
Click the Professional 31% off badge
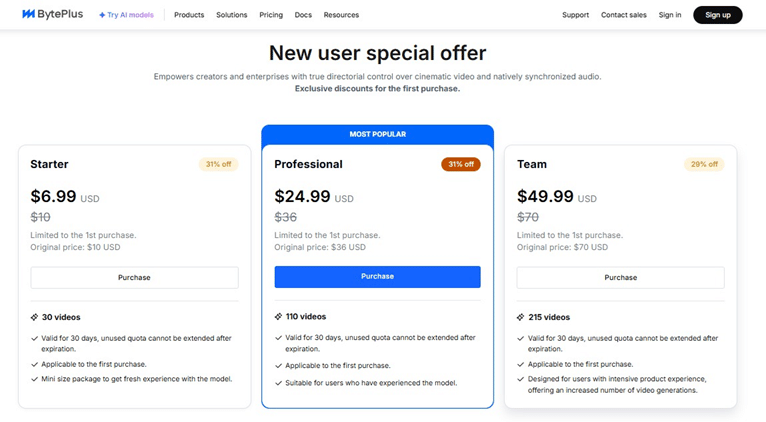click(x=461, y=164)
